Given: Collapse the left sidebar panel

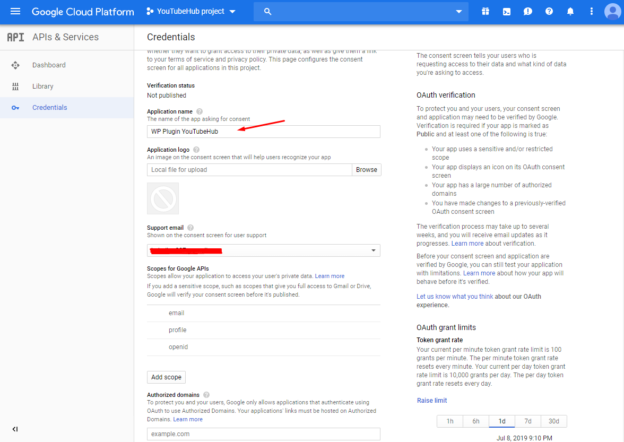Looking at the screenshot, I should 14,429.
